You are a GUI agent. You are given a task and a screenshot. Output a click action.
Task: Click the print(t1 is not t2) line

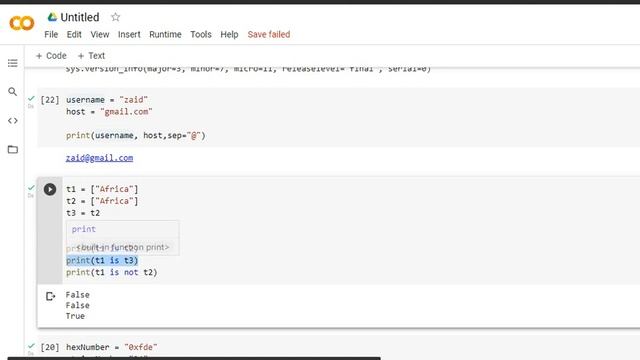point(111,272)
